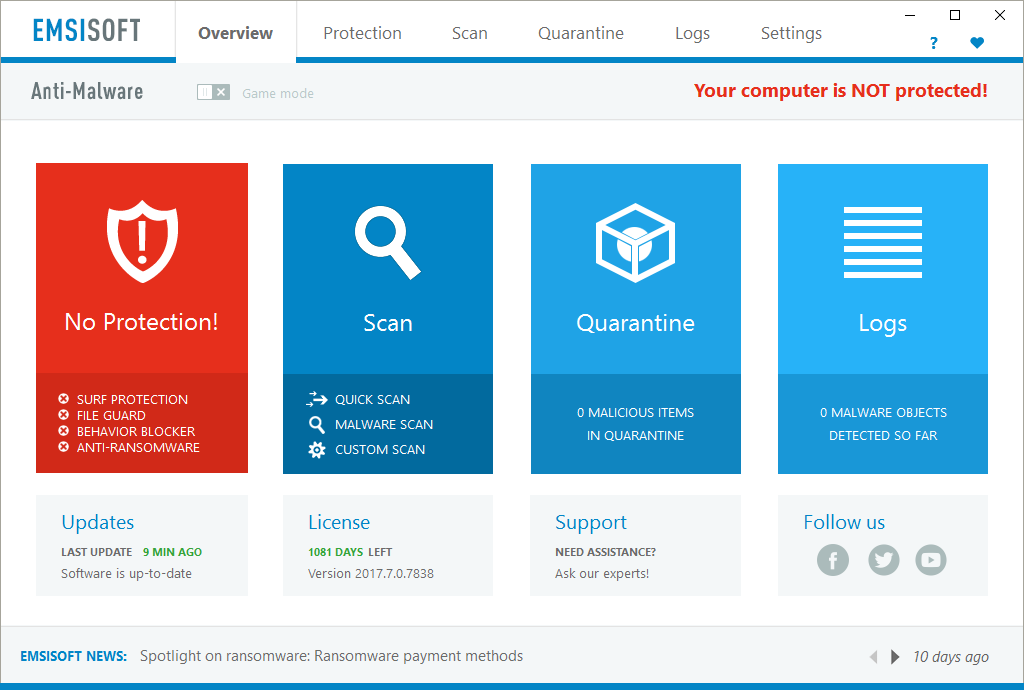Click the Logs tile title
1024x690 pixels.
click(x=883, y=324)
